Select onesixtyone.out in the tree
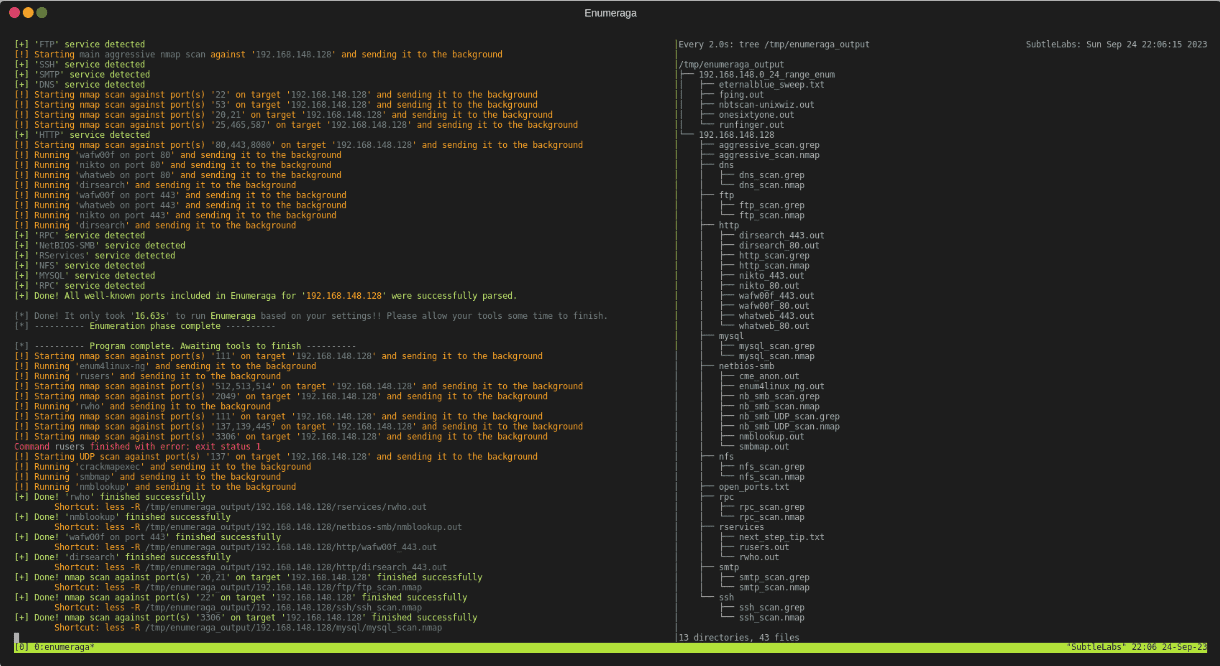Viewport: 1220px width, 666px height. point(755,115)
